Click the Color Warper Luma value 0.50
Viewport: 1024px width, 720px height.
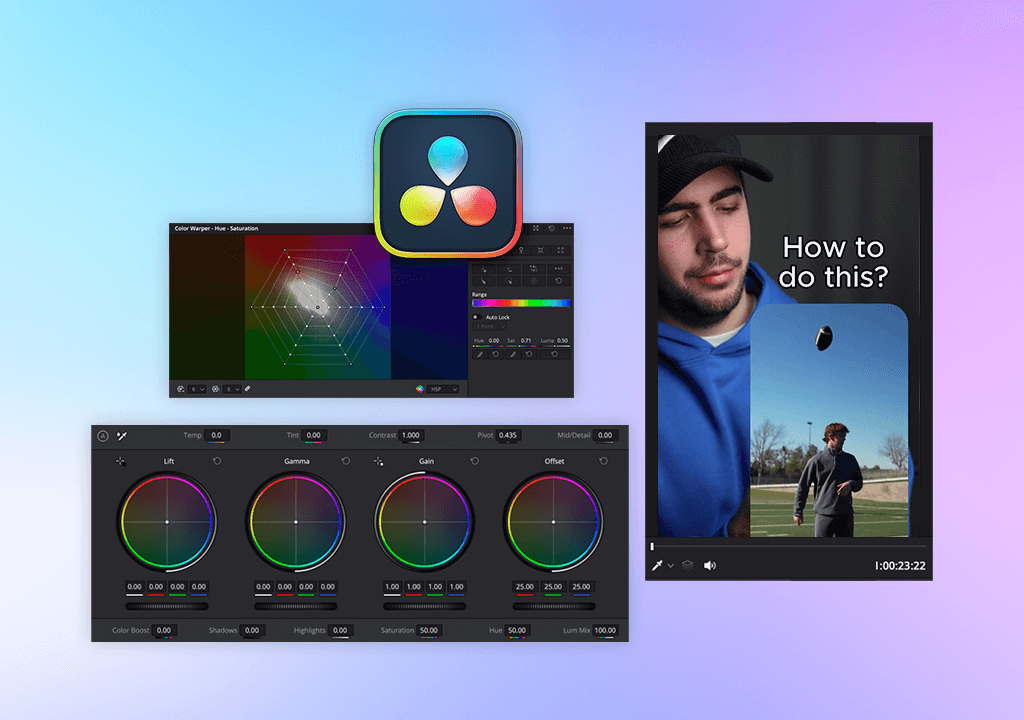(562, 341)
